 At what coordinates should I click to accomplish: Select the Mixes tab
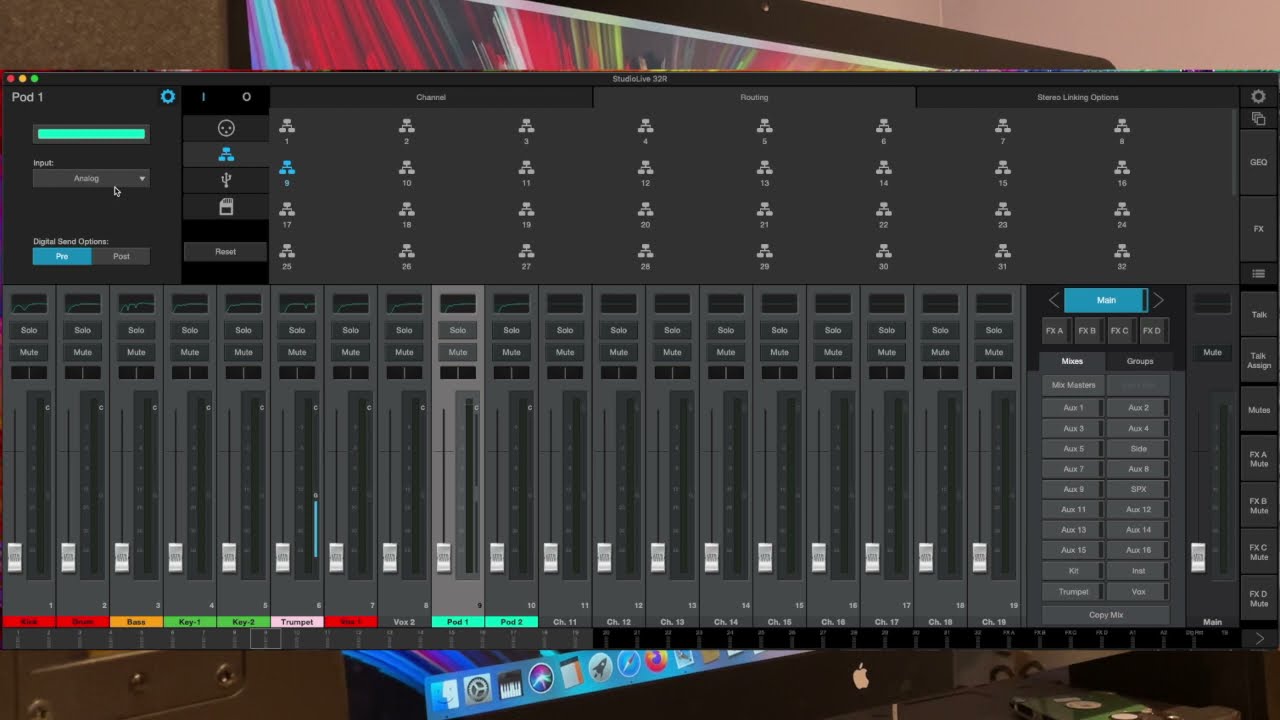(x=1072, y=361)
